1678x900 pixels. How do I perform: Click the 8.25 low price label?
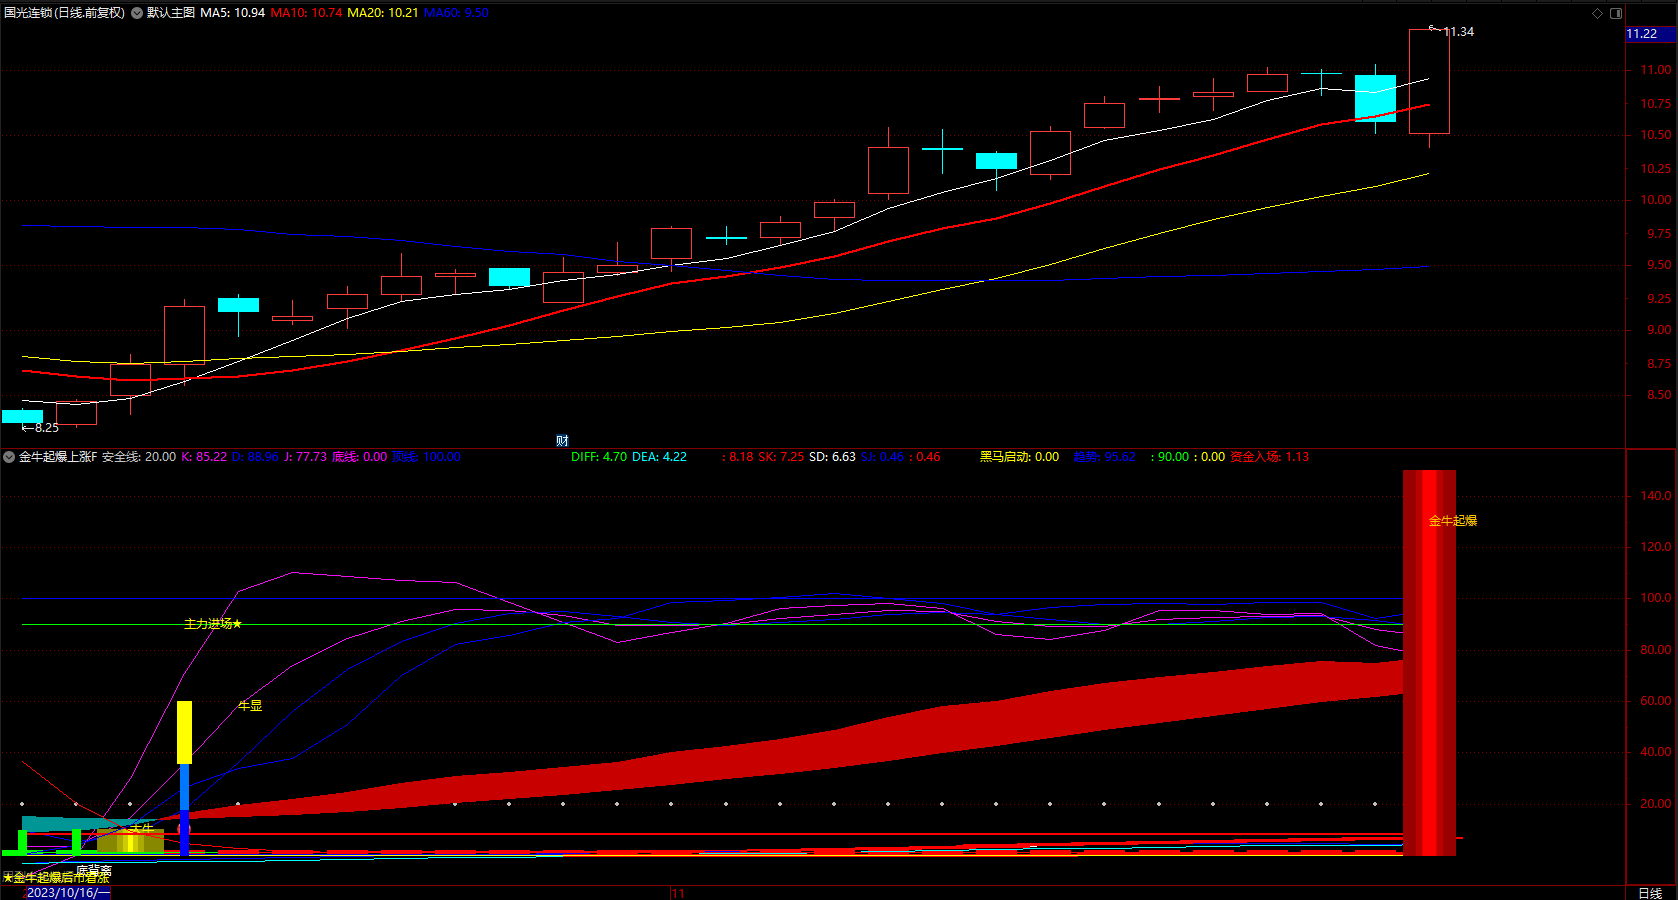coord(46,428)
